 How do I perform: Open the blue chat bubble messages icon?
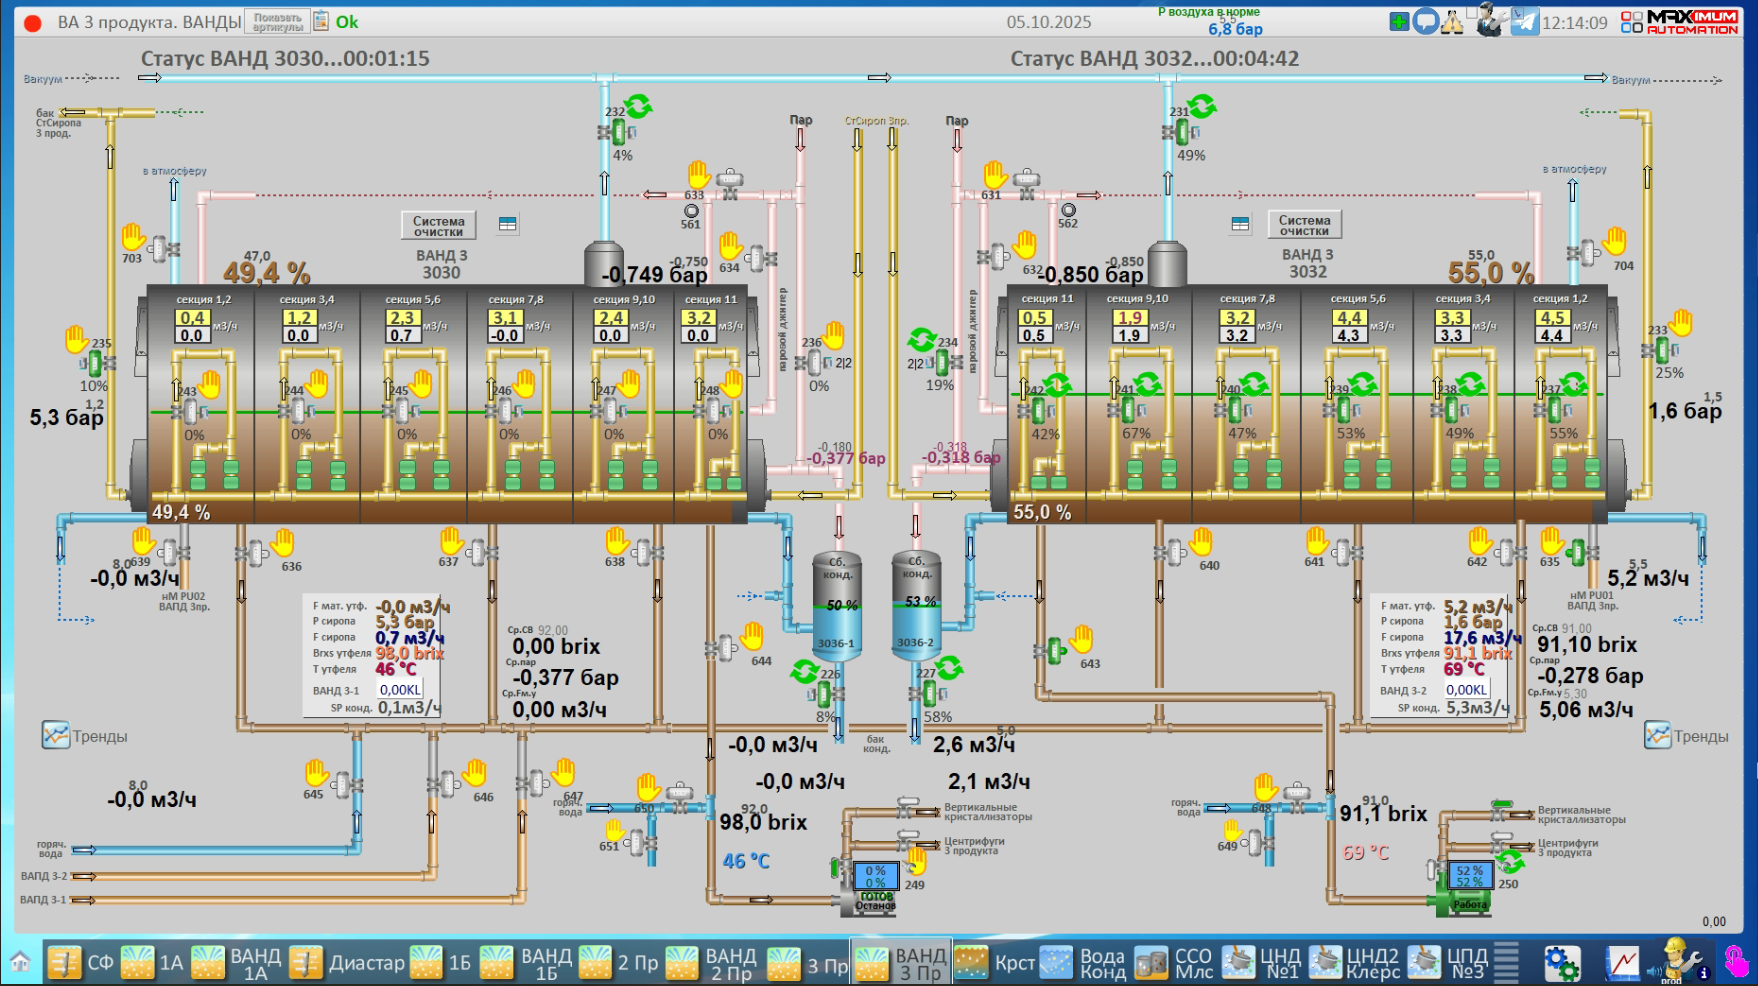tap(1426, 22)
